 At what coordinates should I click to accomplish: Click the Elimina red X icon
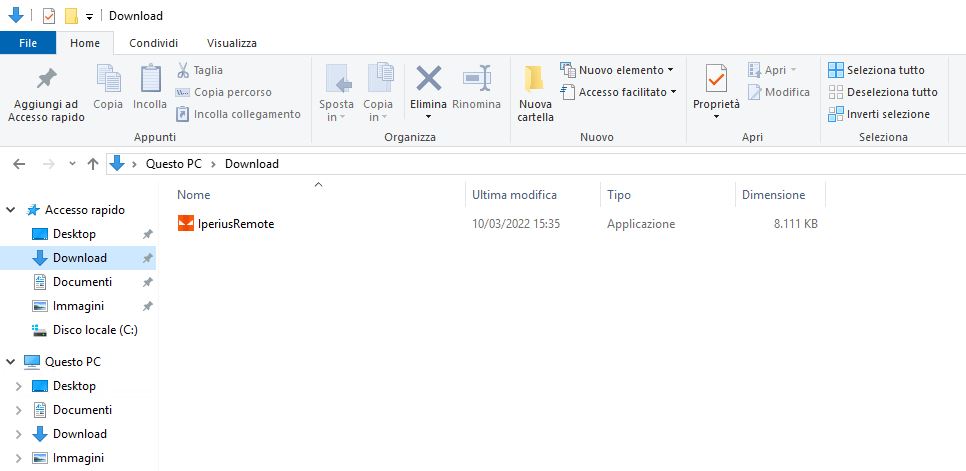(429, 79)
